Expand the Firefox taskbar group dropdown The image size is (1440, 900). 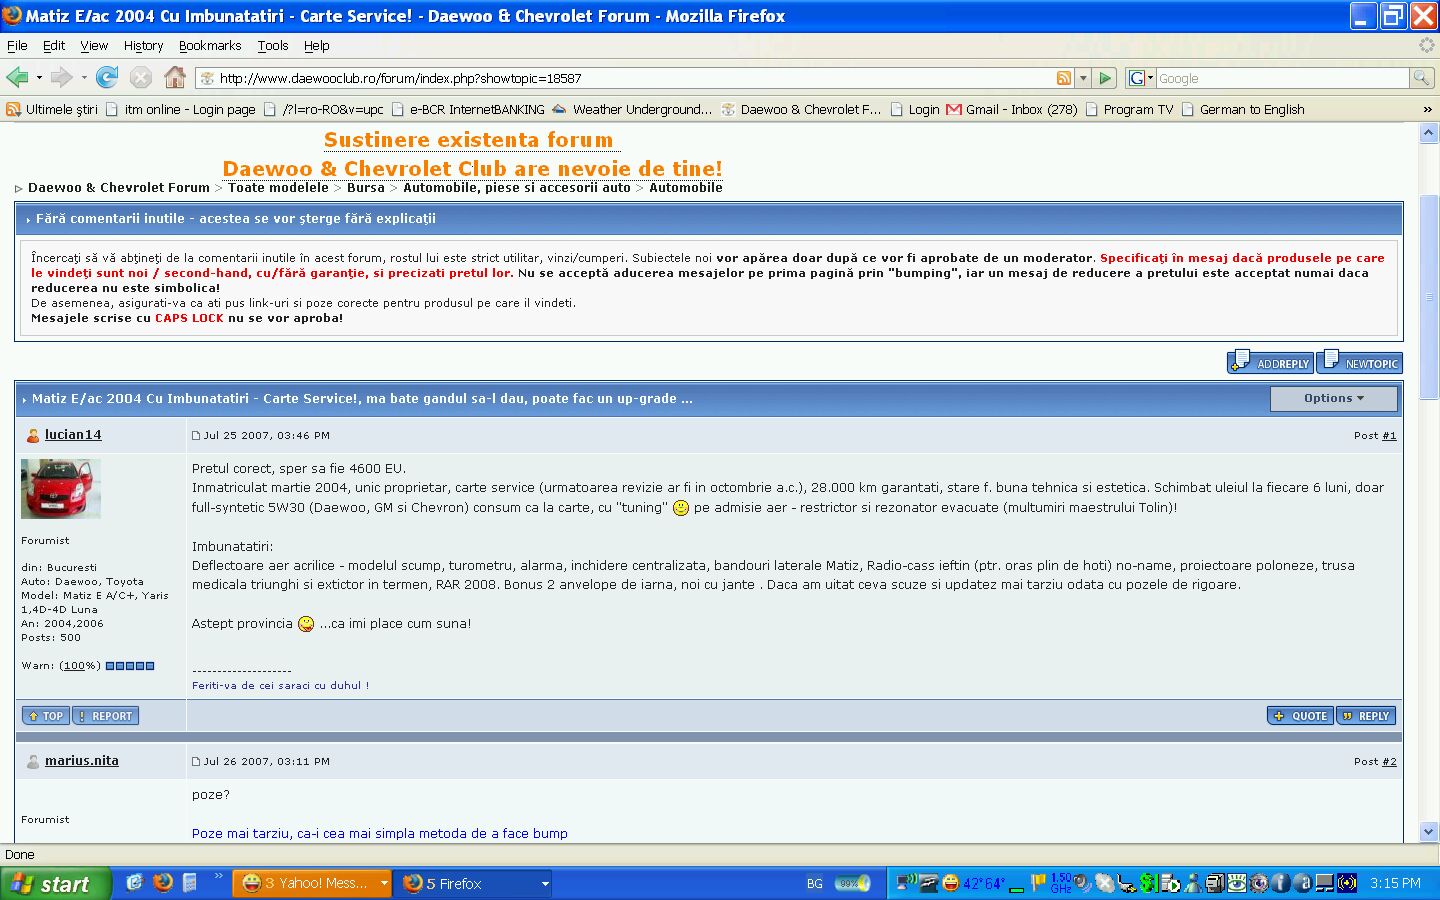pos(545,884)
